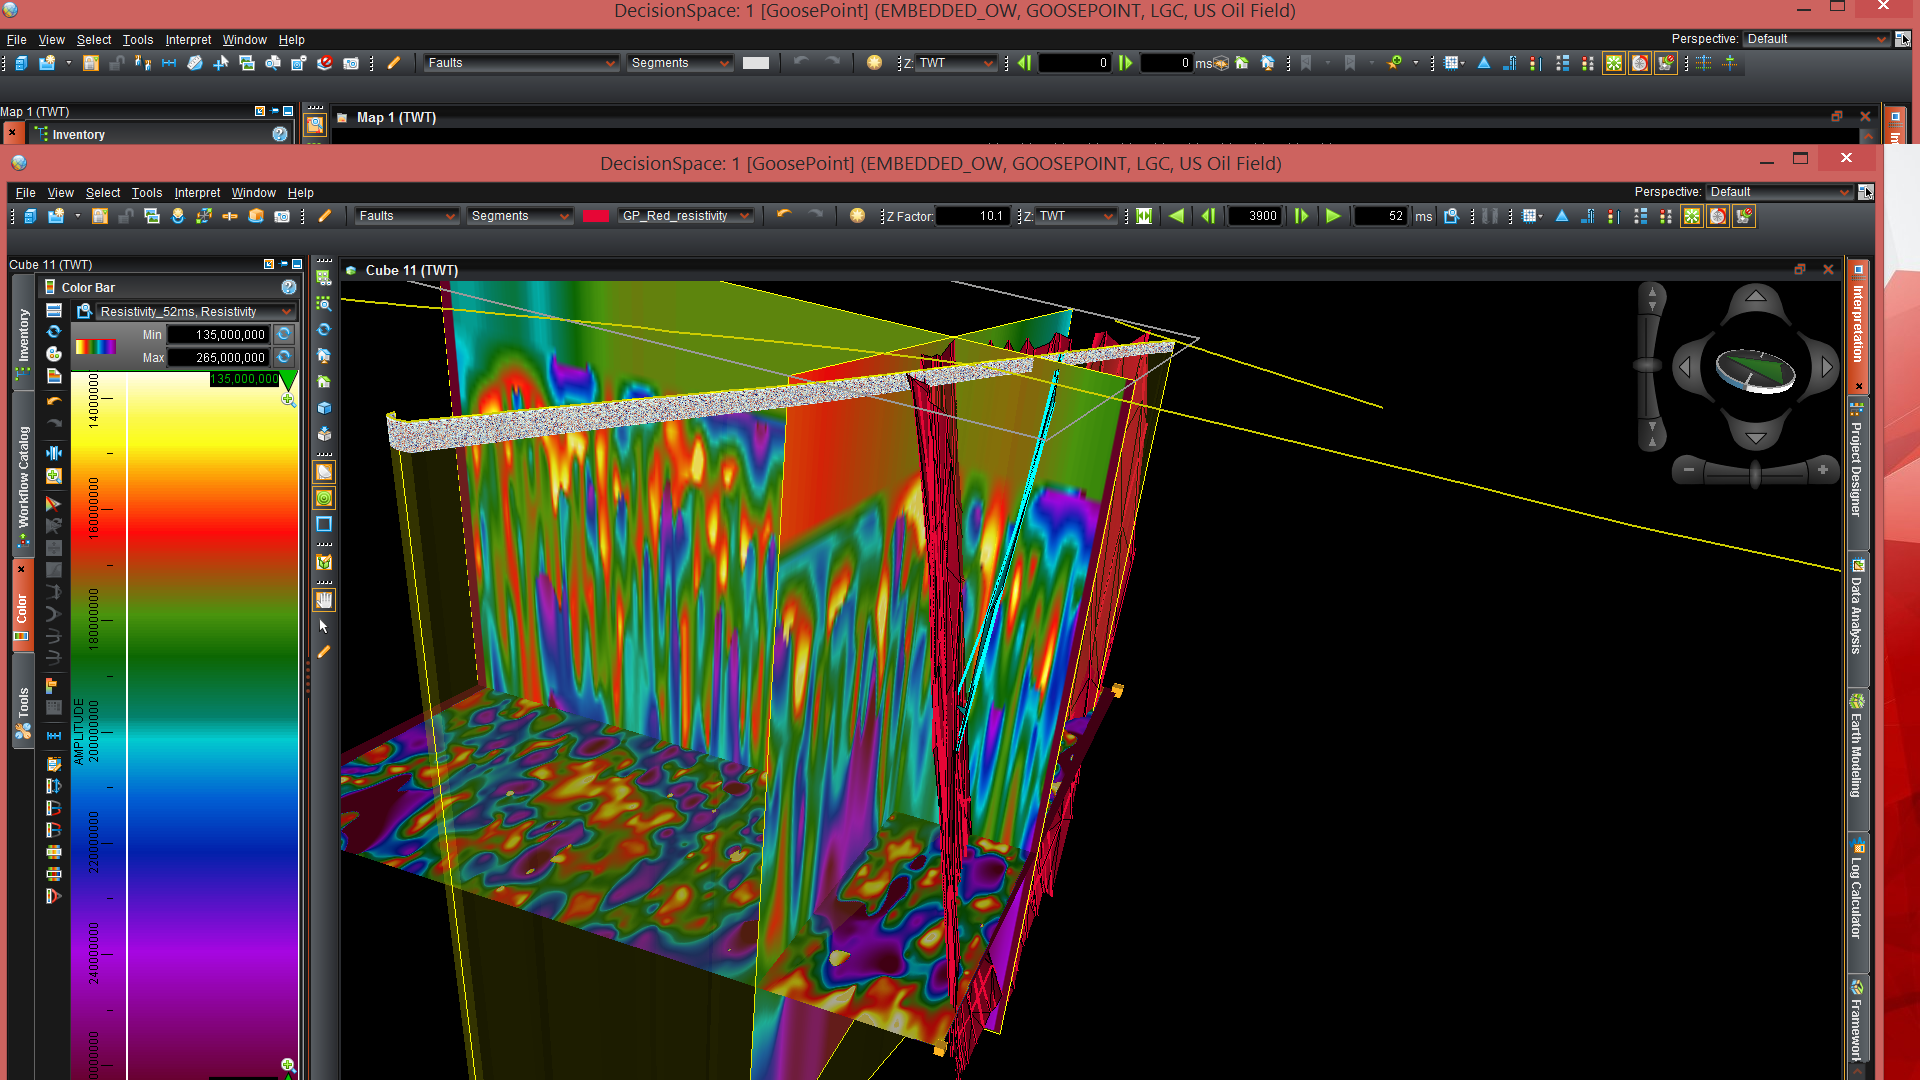Image resolution: width=1920 pixels, height=1080 pixels.
Task: Step one frame backward
Action: click(x=1208, y=216)
